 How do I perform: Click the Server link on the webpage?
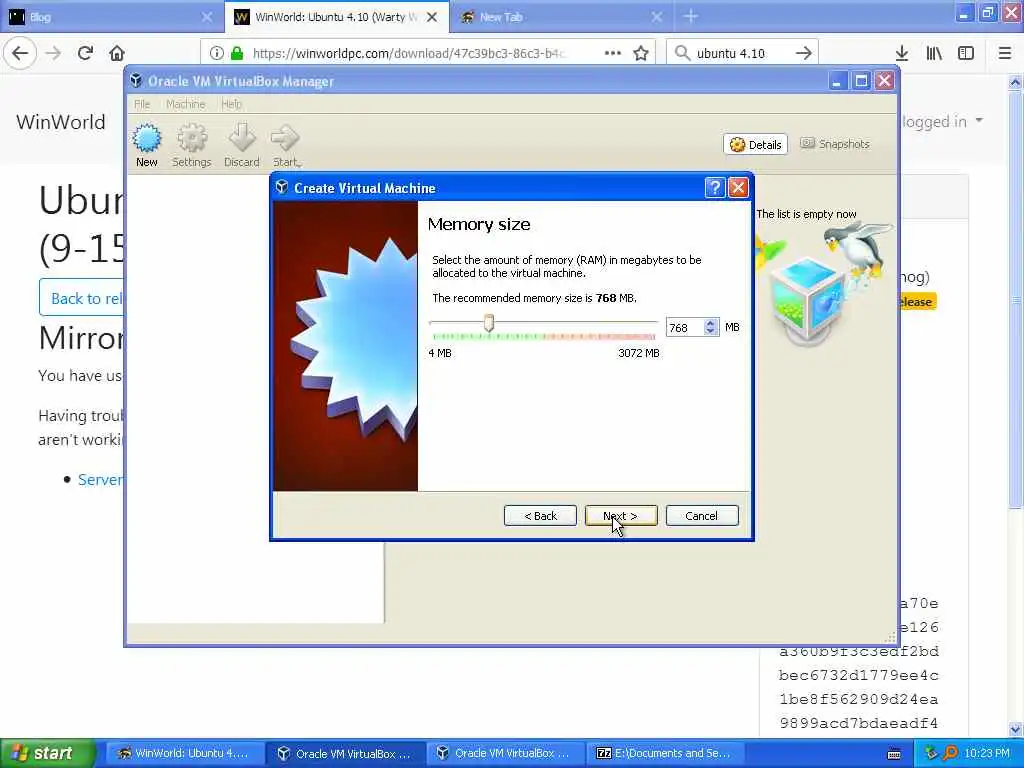[x=101, y=479]
